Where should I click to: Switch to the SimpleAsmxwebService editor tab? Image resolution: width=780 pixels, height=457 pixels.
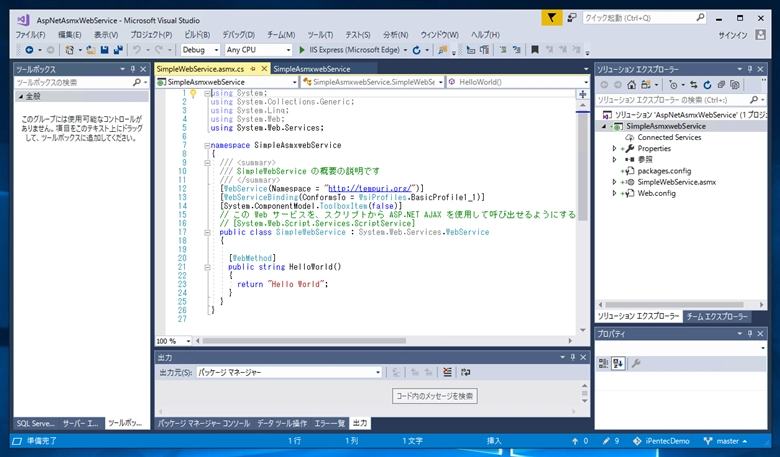[x=312, y=69]
